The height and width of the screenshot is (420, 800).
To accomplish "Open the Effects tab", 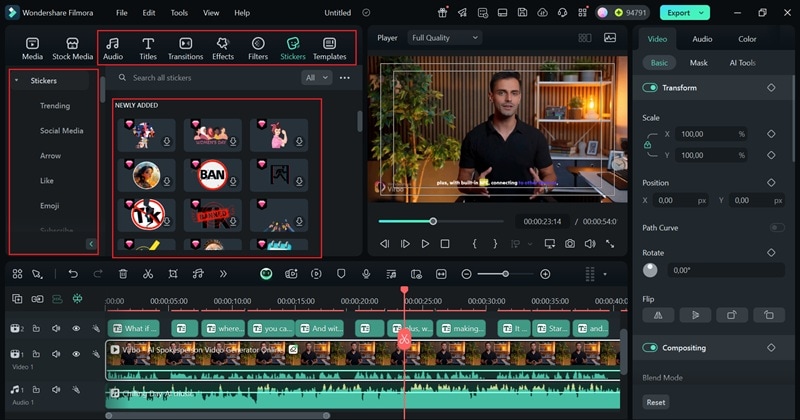I will pyautogui.click(x=223, y=49).
